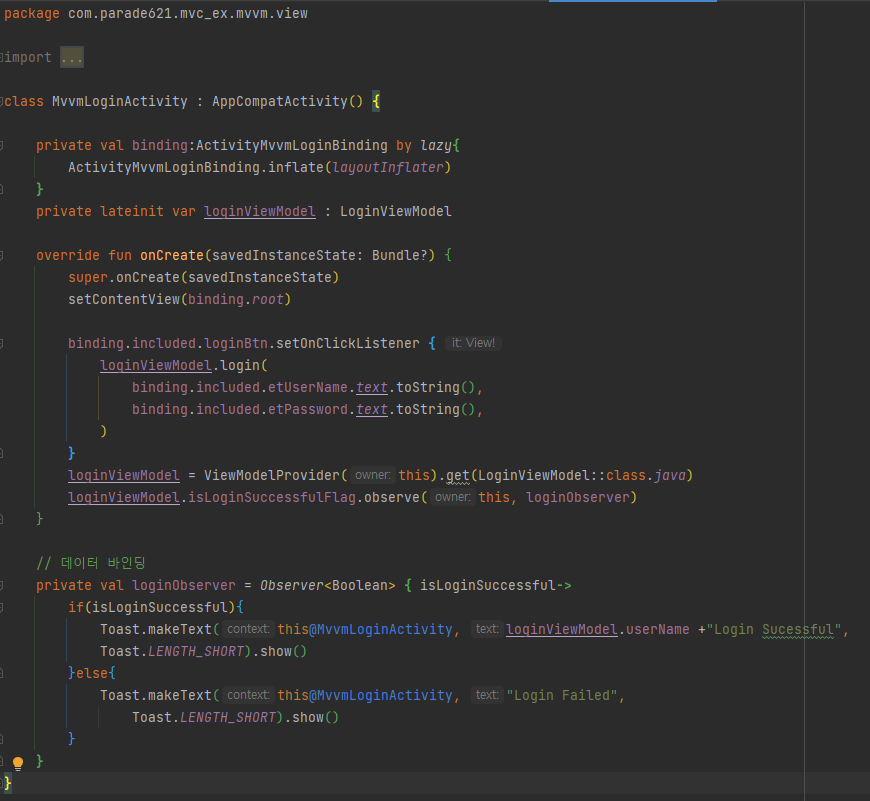
Task: Click setOnClickListener method name
Action: (347, 343)
